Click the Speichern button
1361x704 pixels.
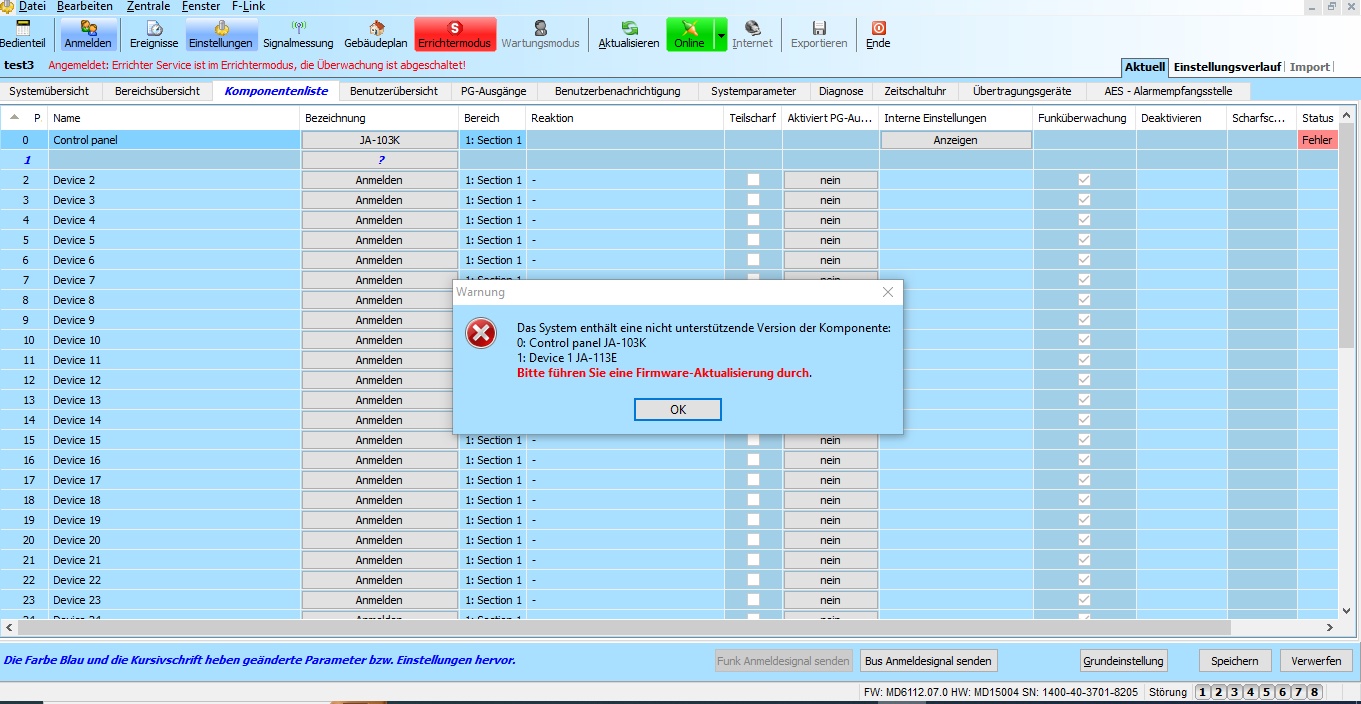[x=1234, y=661]
